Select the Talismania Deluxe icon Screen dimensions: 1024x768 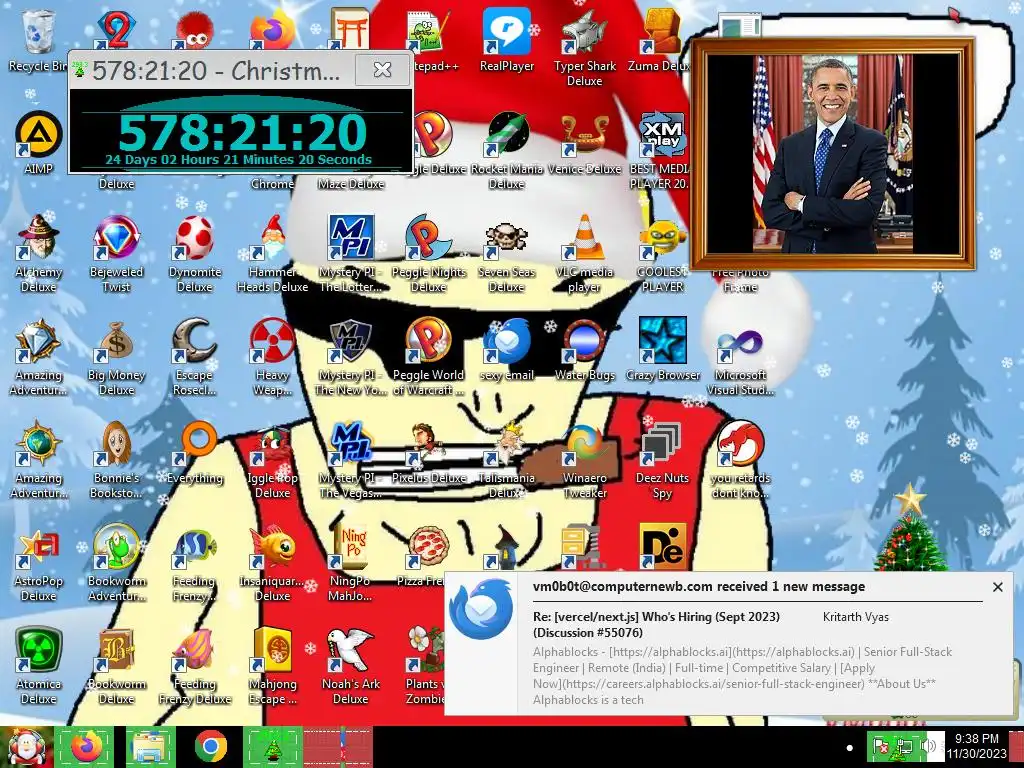tap(507, 460)
